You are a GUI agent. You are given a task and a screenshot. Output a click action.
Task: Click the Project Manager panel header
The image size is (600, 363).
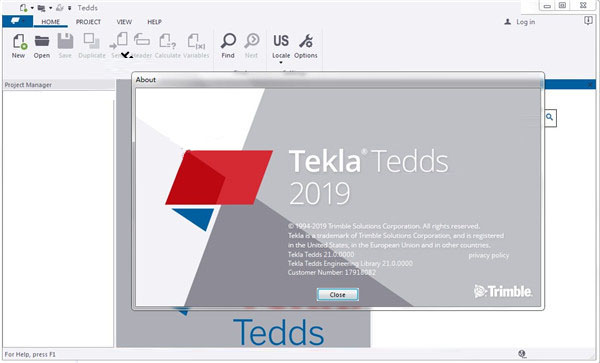tap(59, 85)
